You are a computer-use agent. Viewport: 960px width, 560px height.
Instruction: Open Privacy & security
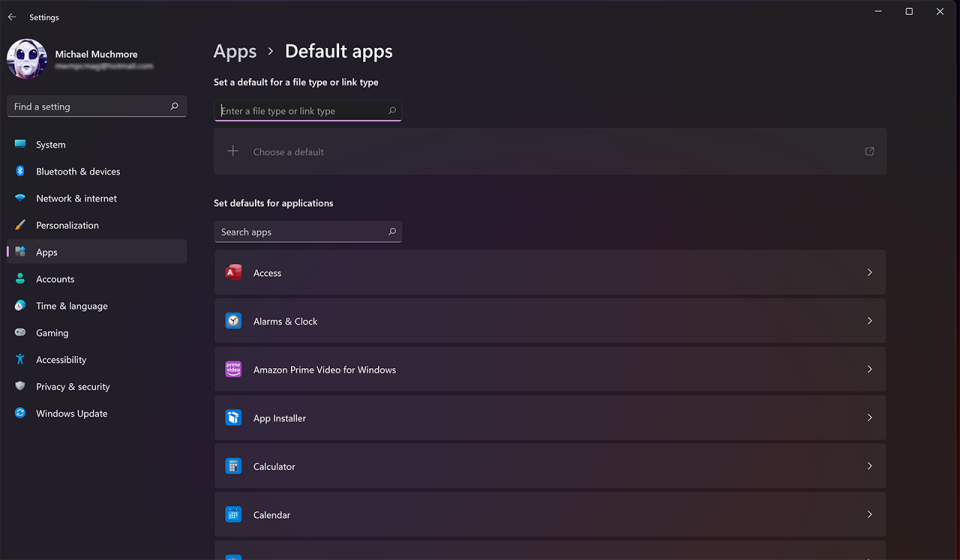97,387
